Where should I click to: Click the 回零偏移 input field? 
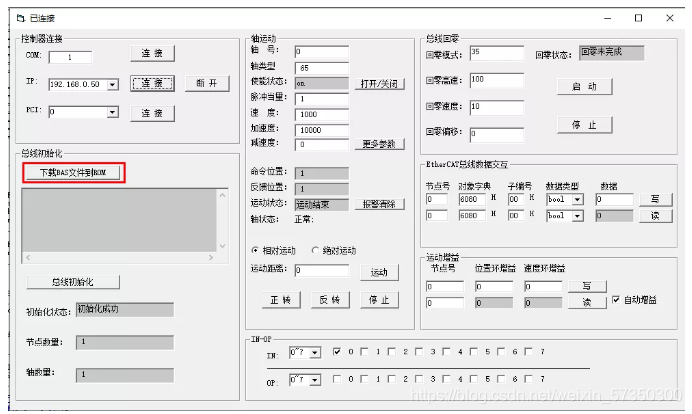tap(497, 135)
